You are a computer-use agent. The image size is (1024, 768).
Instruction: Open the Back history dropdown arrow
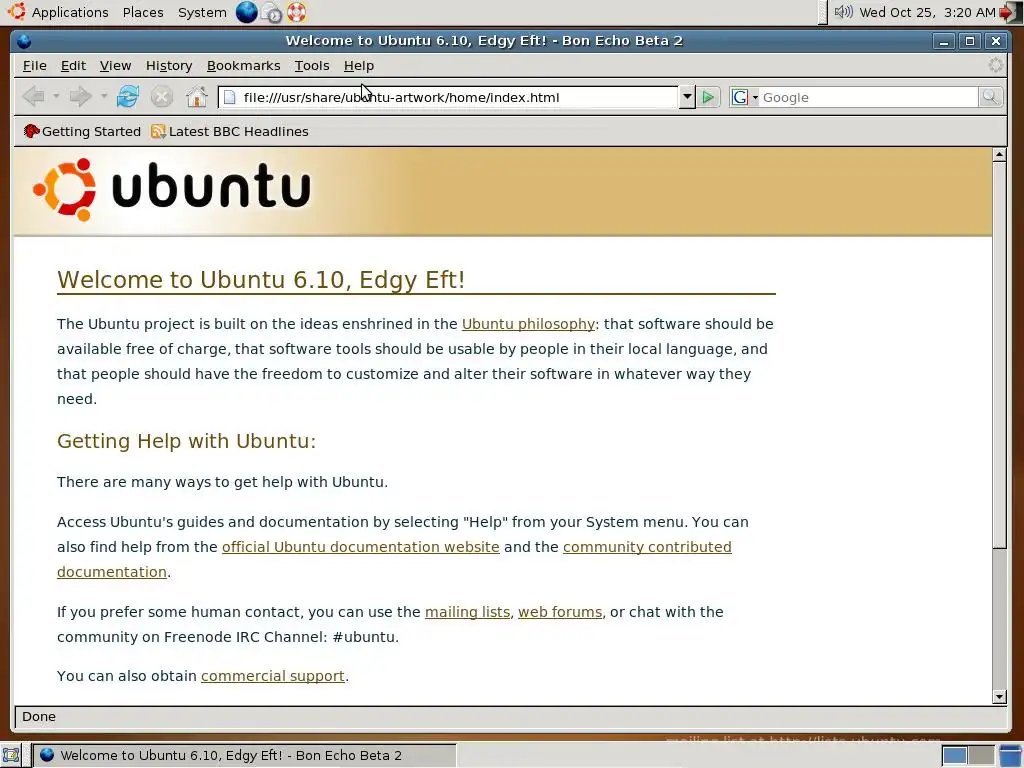point(56,97)
